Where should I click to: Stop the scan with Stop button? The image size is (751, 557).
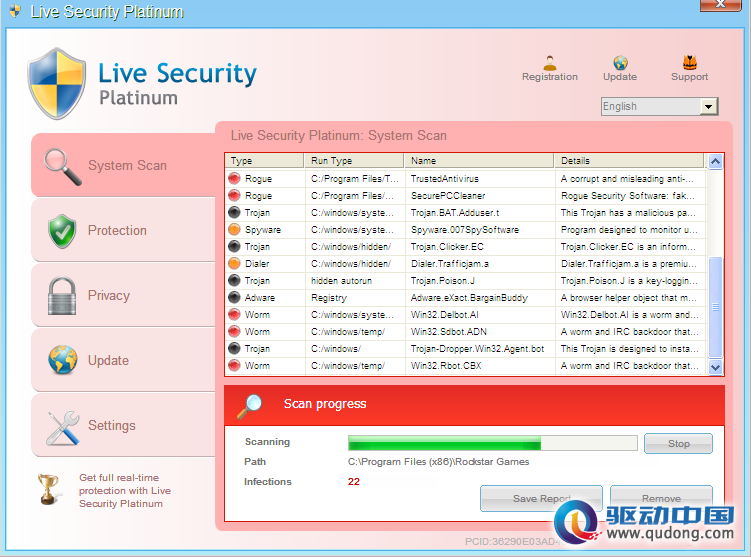(x=678, y=443)
